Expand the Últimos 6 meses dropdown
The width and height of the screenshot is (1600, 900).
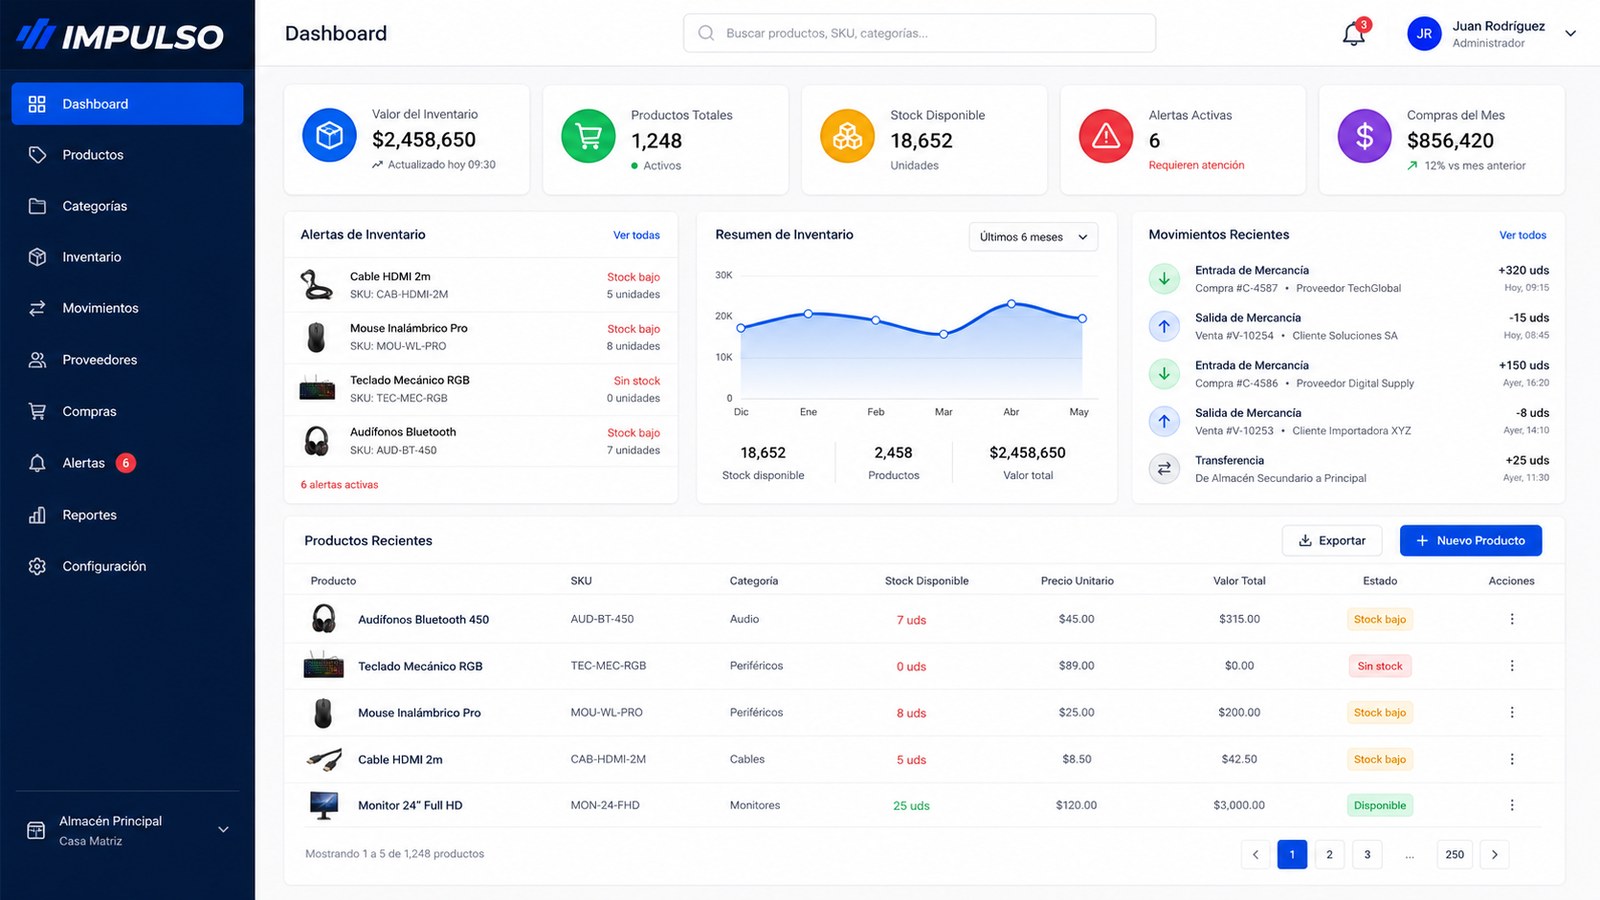pos(1034,237)
